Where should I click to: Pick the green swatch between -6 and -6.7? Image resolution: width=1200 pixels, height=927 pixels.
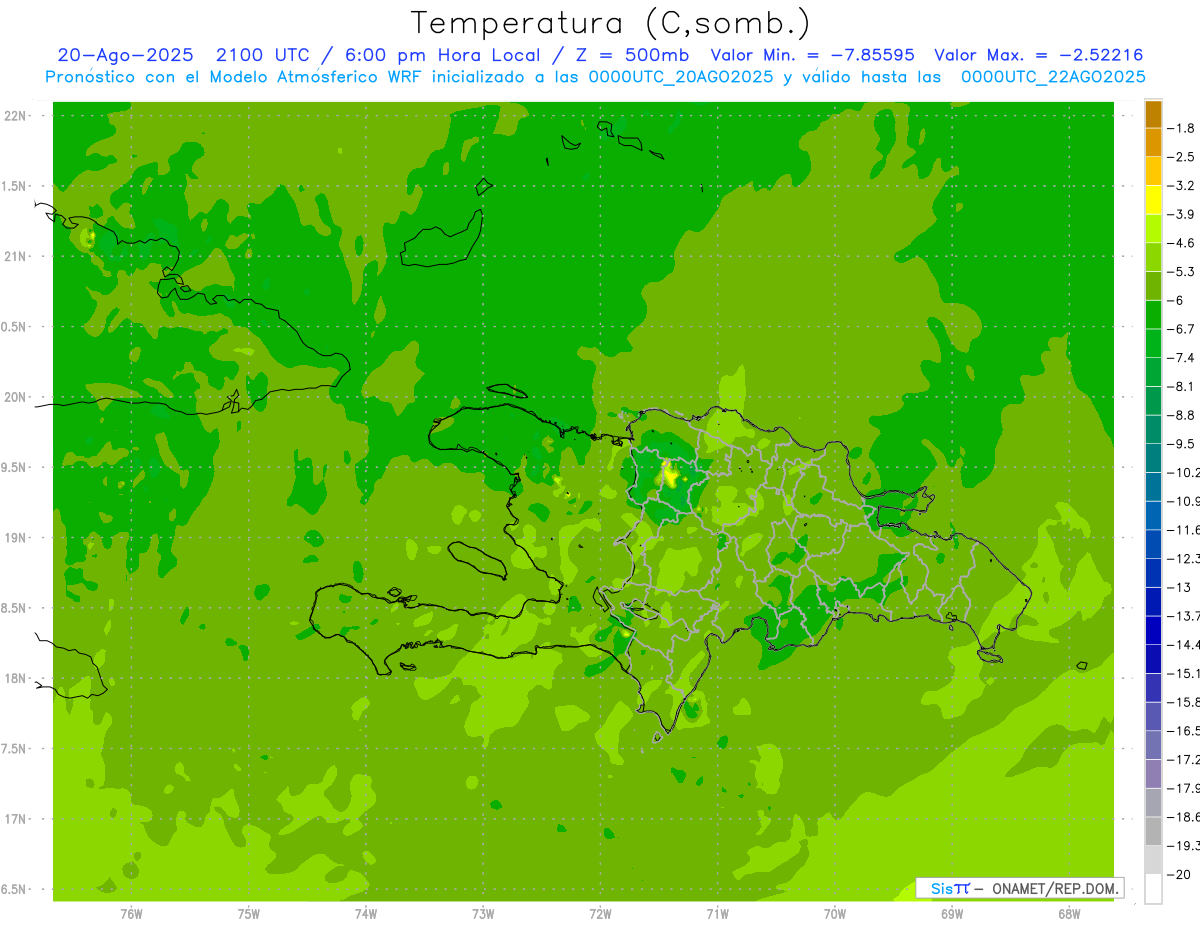tap(1154, 315)
